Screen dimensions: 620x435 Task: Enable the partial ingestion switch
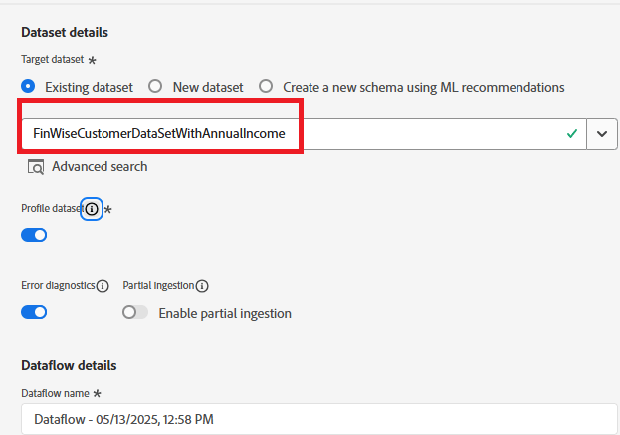pos(135,312)
